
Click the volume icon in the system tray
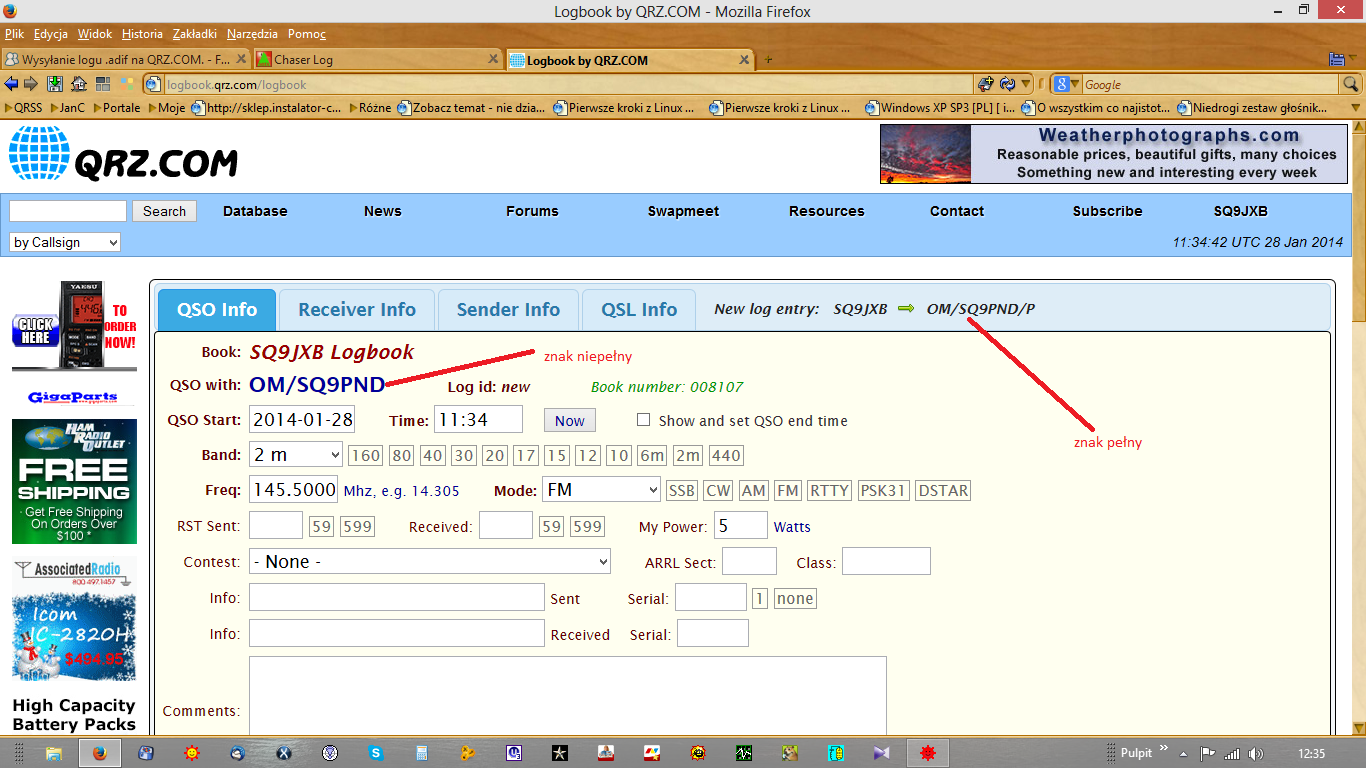coord(1257,753)
